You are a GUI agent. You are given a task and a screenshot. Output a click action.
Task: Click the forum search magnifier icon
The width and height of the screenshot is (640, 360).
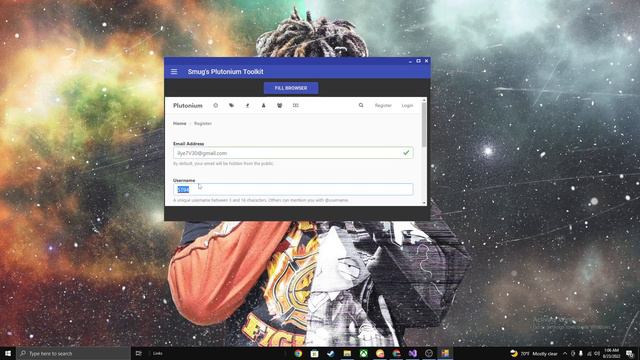pyautogui.click(x=361, y=105)
